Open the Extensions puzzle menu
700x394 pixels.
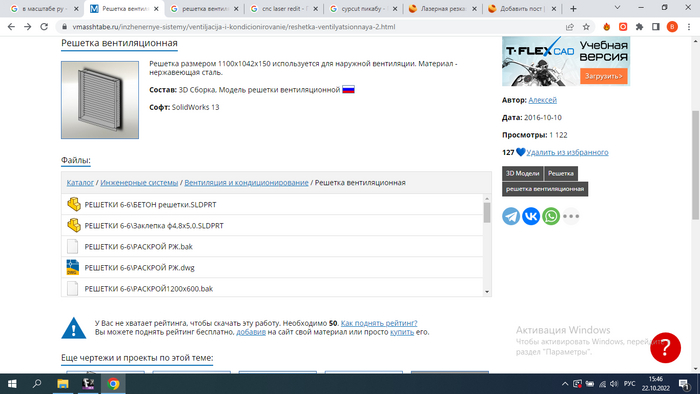point(639,27)
